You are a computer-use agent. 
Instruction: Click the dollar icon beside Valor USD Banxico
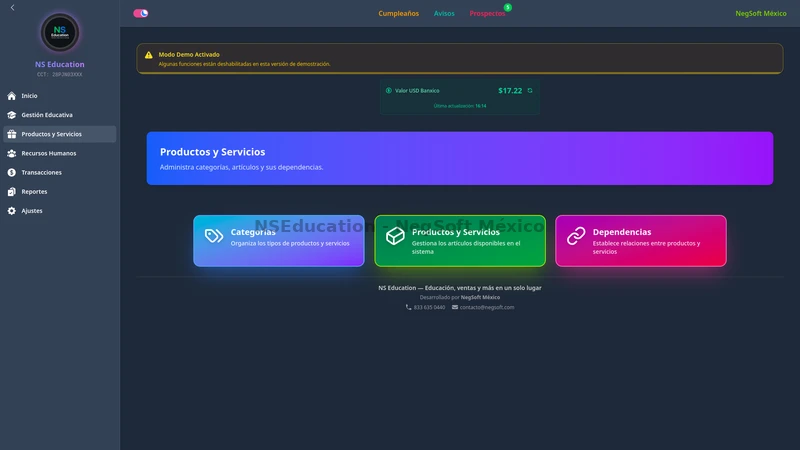[x=389, y=90]
